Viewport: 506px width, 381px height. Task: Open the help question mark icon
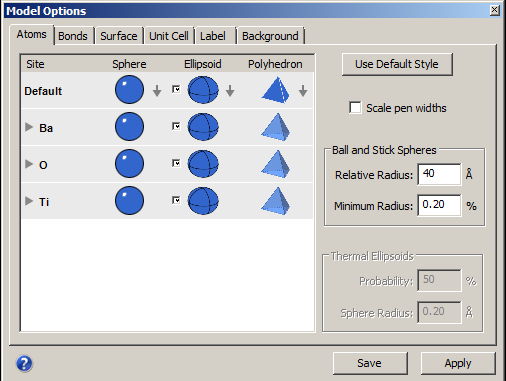pos(24,363)
